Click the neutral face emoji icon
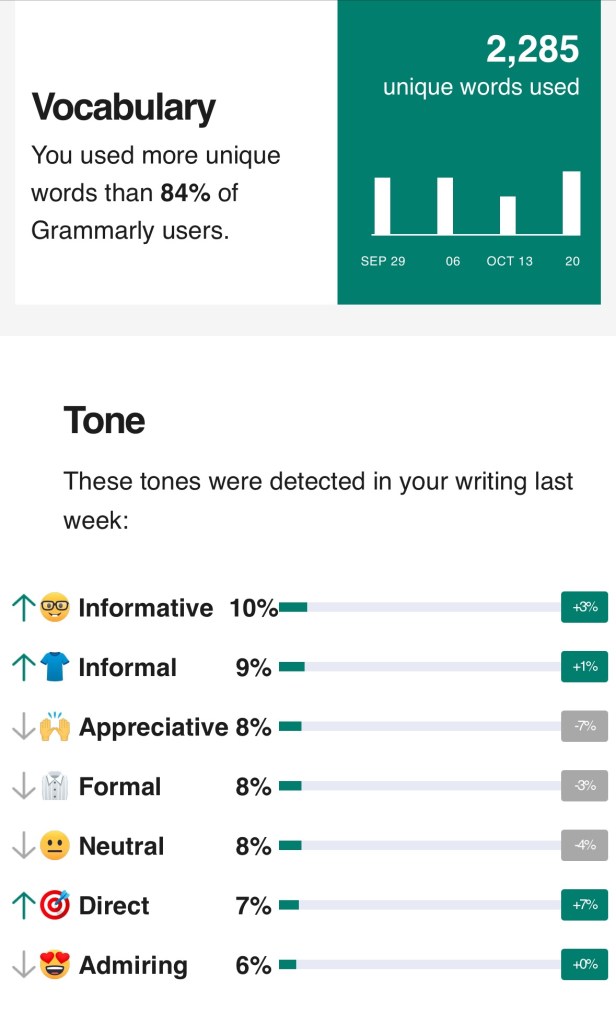Viewport: 616px width, 1024px height. tap(55, 846)
